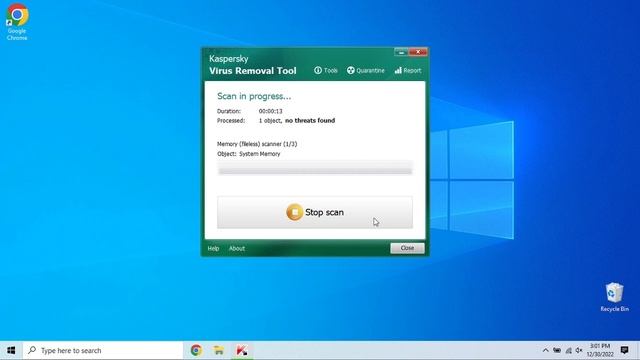
Task: Minimize the Kaspersky Virus Removal Tool window
Action: pyautogui.click(x=401, y=52)
